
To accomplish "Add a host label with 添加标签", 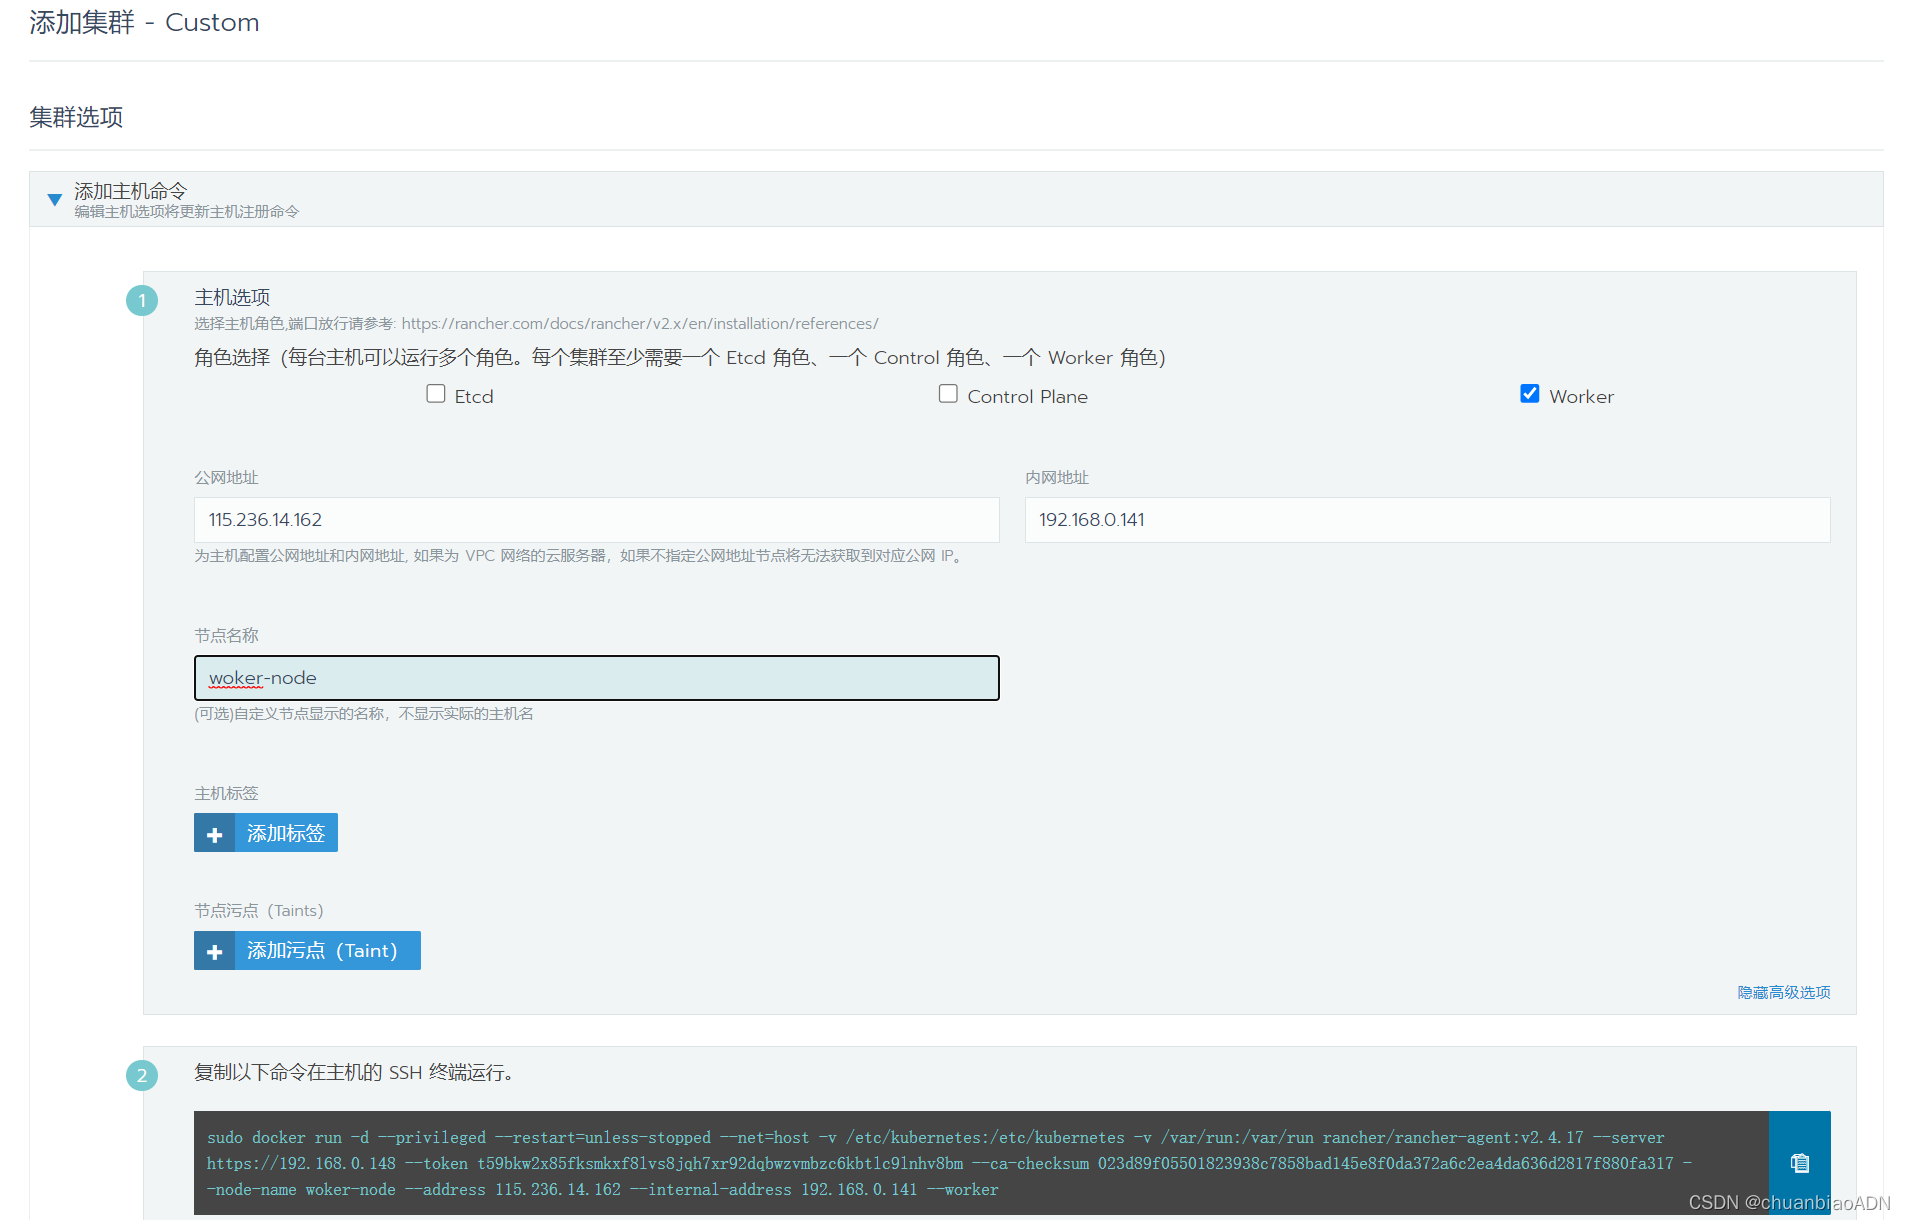I will tap(266, 833).
